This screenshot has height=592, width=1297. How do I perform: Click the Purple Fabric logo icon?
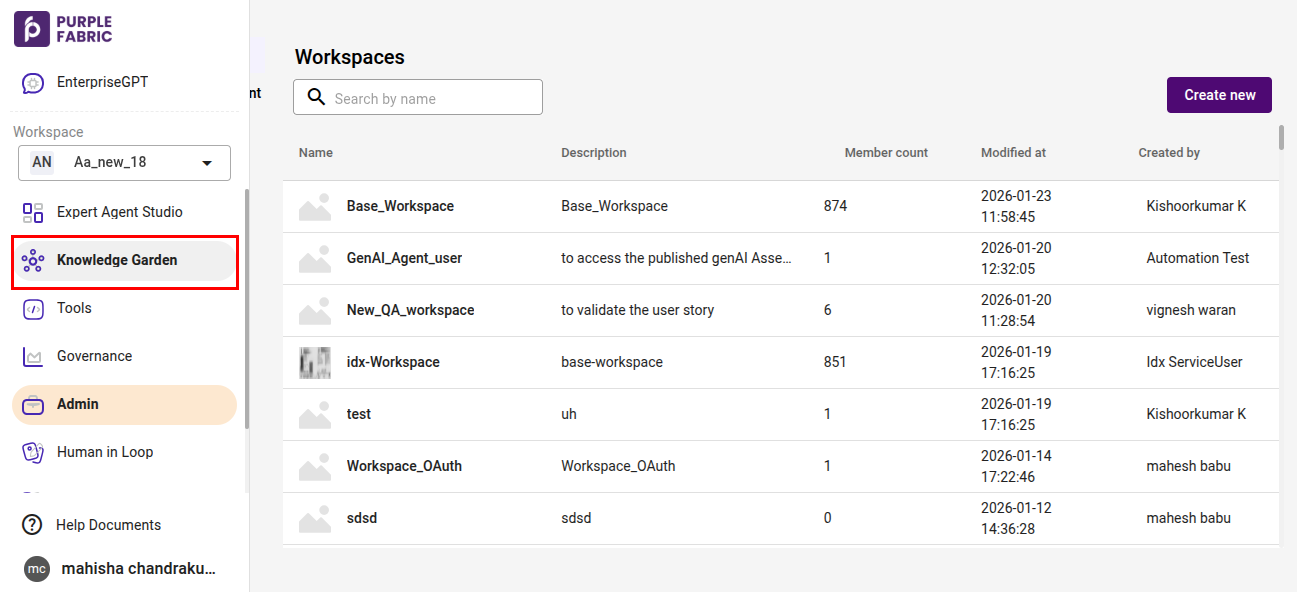point(31,29)
